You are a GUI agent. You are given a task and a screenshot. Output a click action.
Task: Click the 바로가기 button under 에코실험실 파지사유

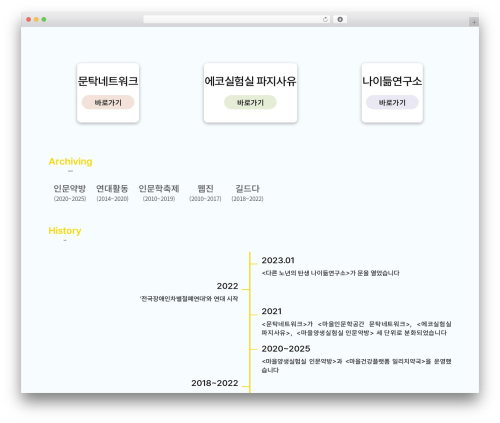(x=250, y=102)
